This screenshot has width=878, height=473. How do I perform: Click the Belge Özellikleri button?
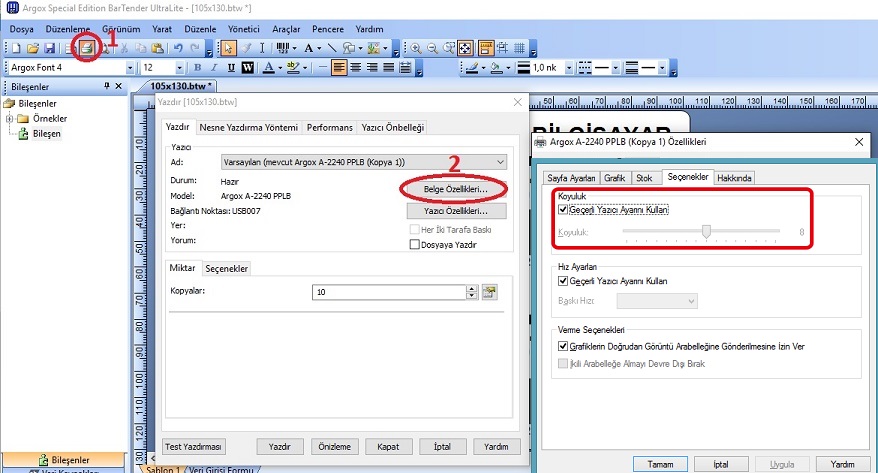455,189
